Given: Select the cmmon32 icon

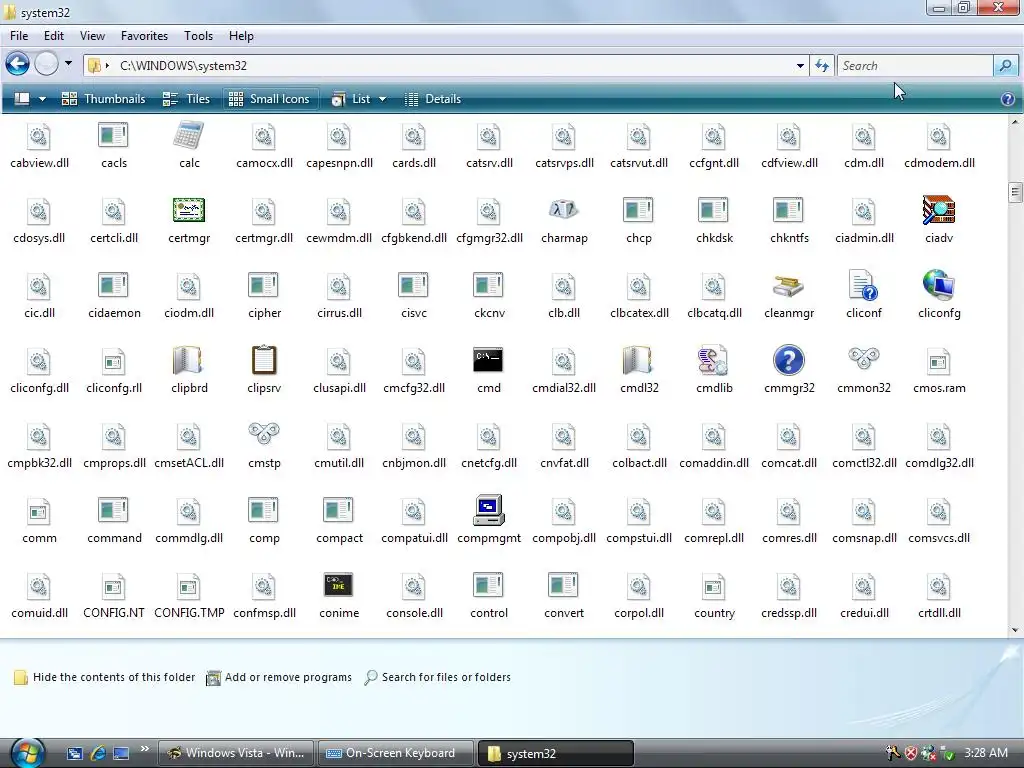Looking at the screenshot, I should point(863,358).
